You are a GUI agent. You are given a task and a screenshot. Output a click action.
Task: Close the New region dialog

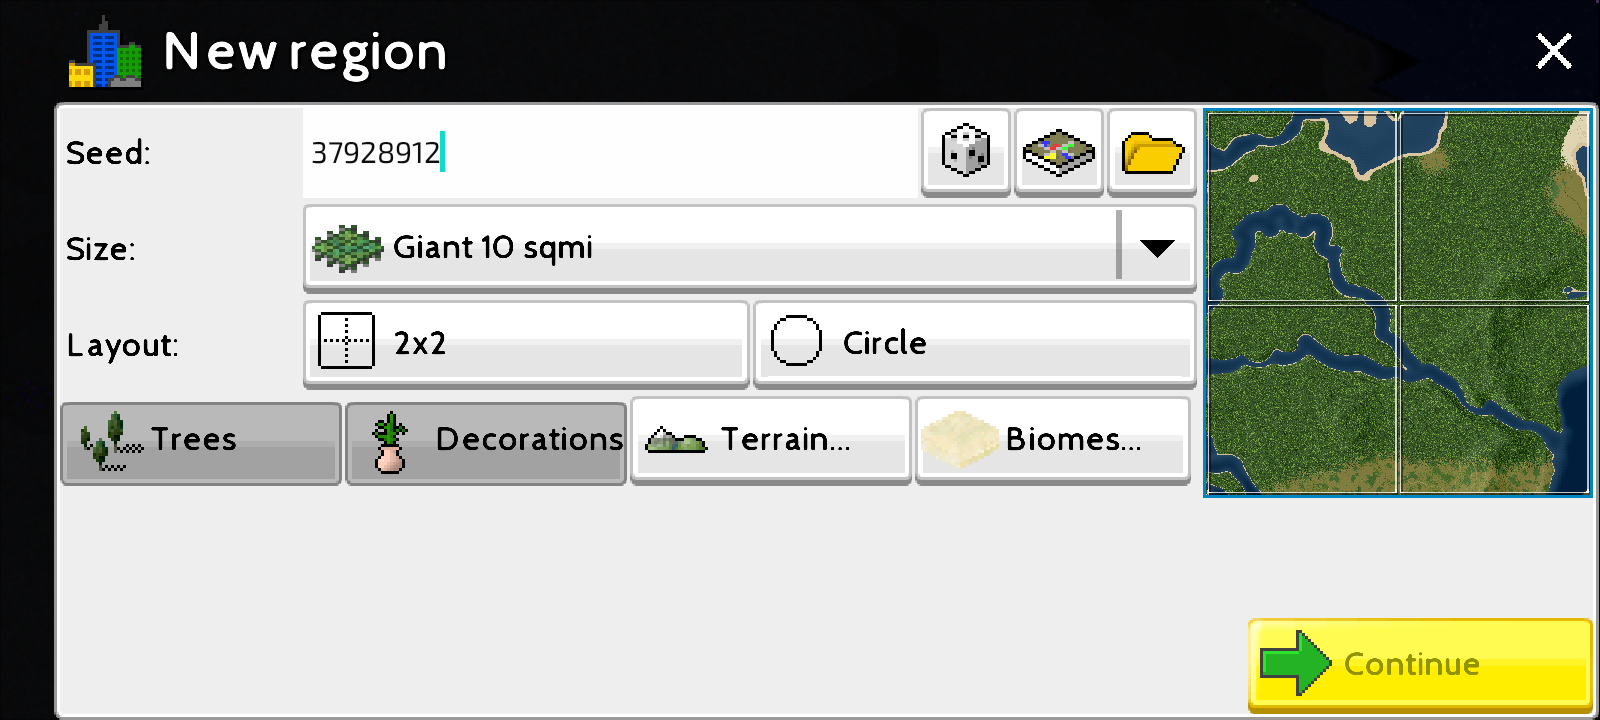click(1554, 51)
